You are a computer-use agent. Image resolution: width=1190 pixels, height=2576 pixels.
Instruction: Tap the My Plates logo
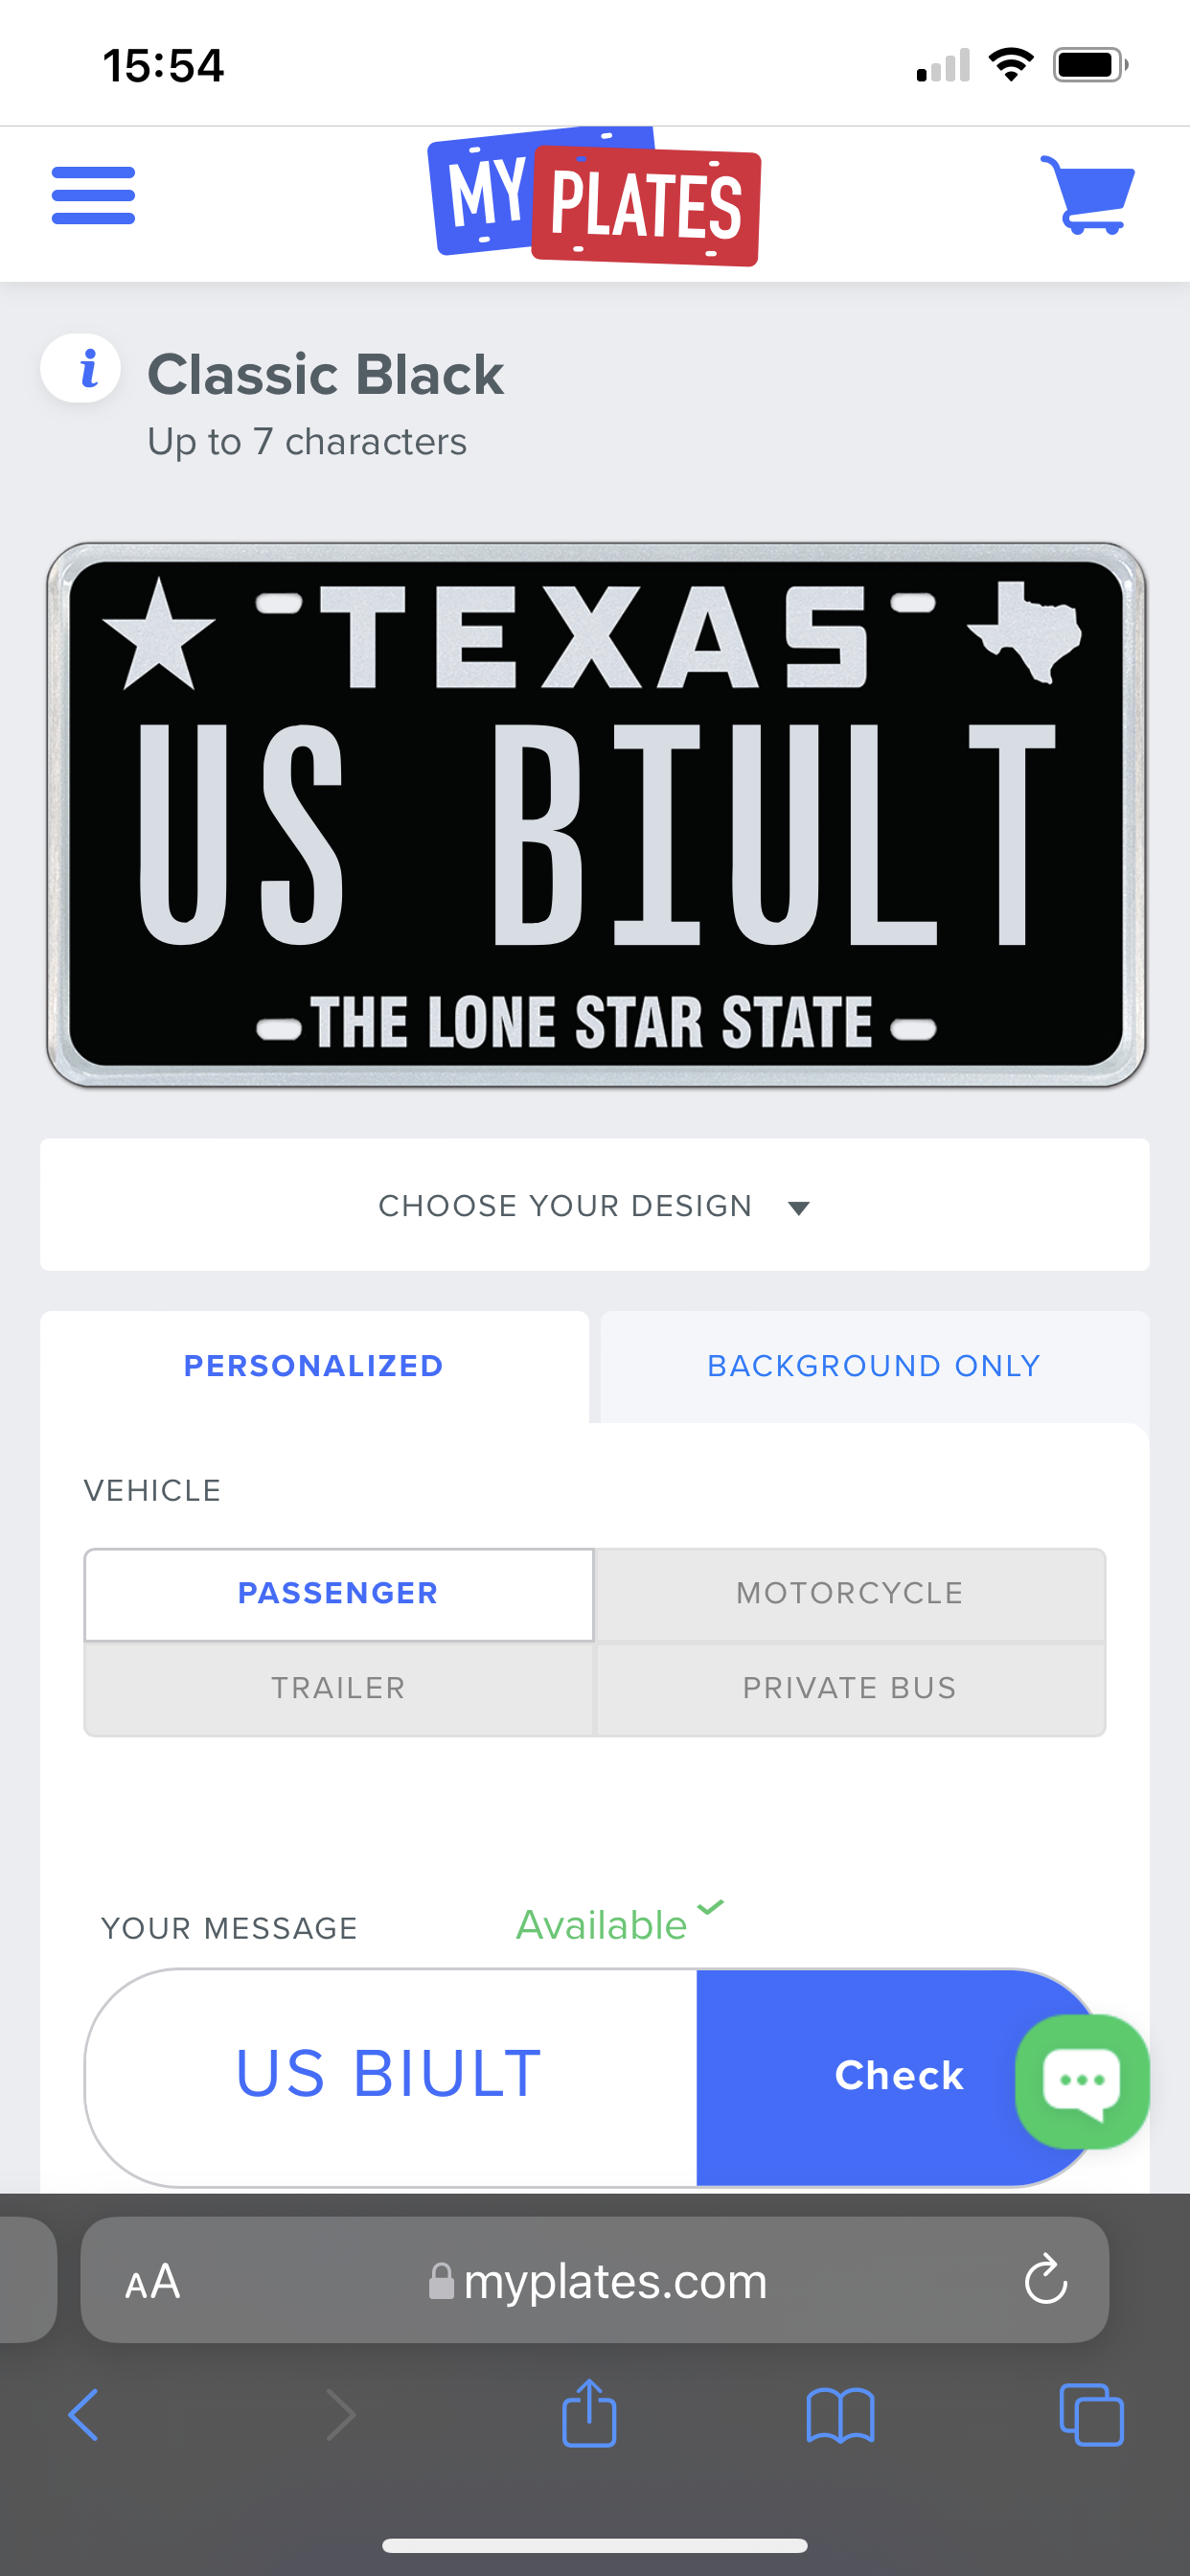pos(594,198)
